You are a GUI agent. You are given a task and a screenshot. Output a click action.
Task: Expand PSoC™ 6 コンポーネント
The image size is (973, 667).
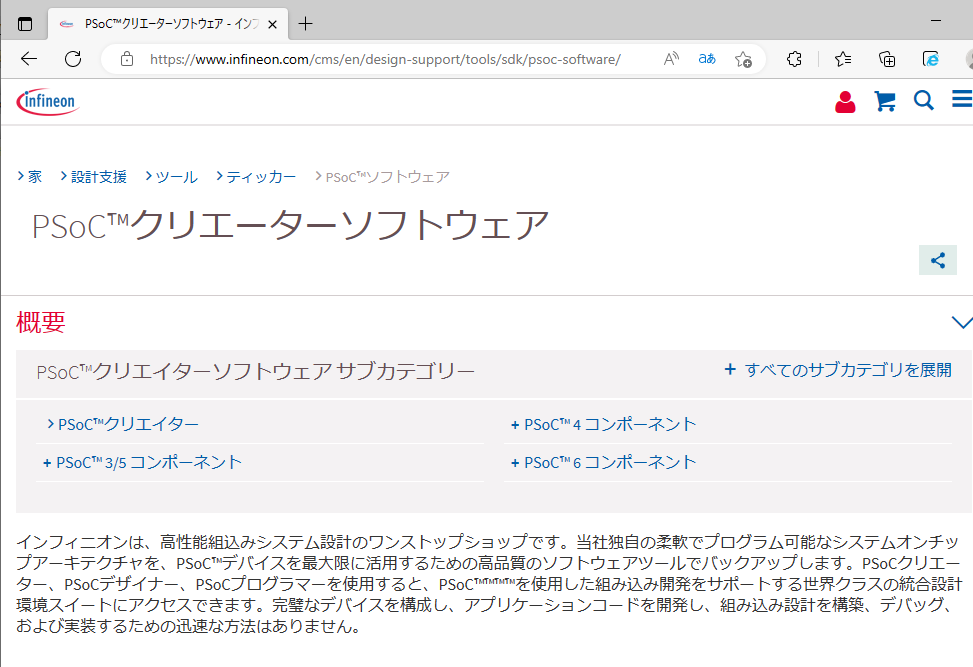click(603, 462)
